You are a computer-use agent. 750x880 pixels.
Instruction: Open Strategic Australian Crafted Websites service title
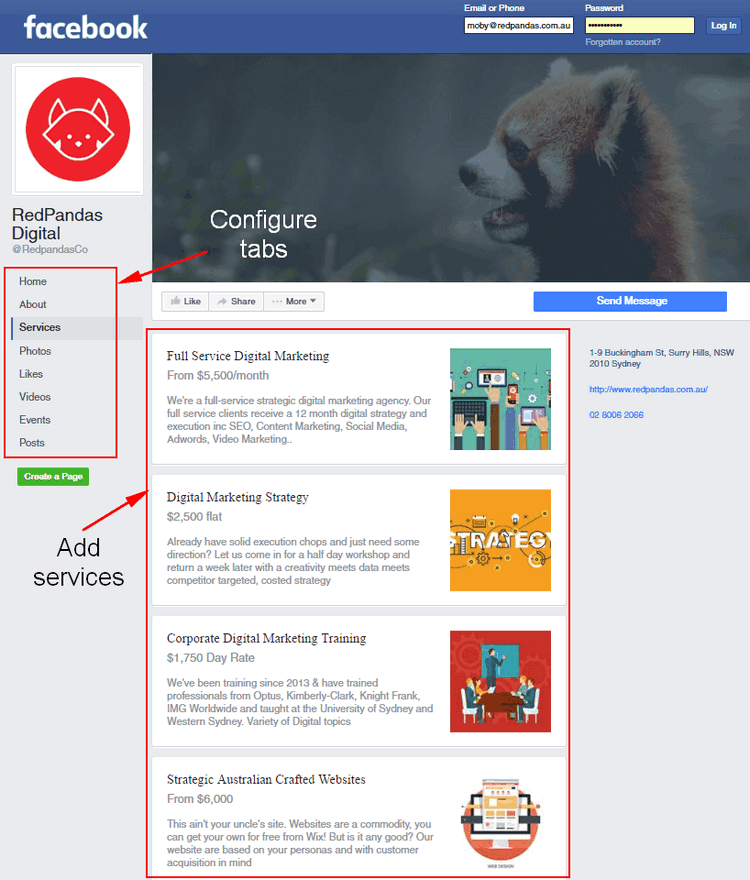point(266,780)
